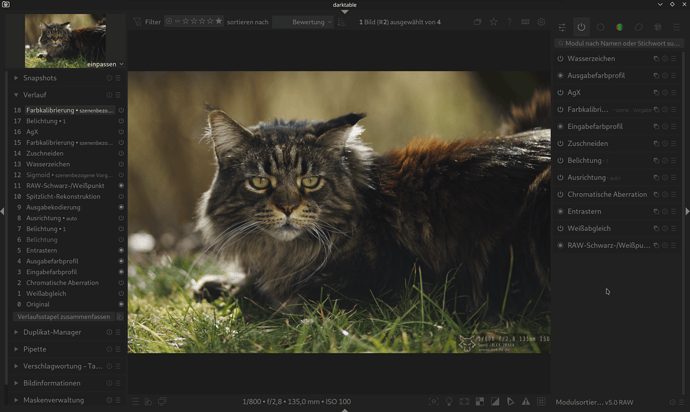Click the module search input field

coord(620,44)
